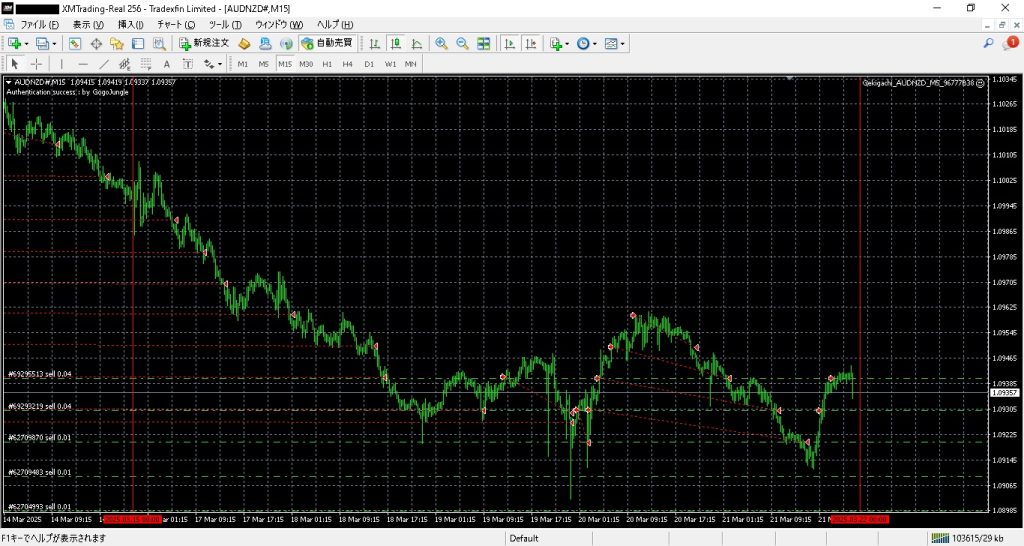This screenshot has height=546, width=1024.
Task: Zoom in on the chart
Action: (x=441, y=44)
